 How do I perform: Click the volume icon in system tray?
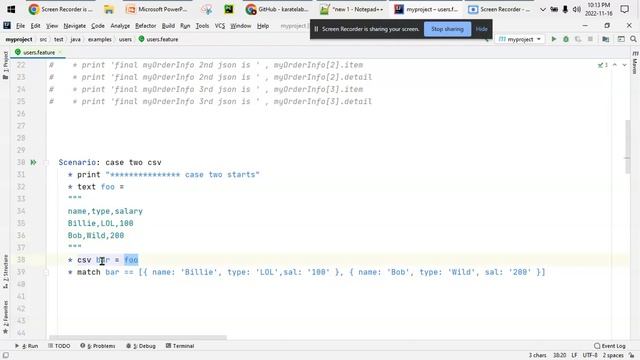tap(576, 9)
